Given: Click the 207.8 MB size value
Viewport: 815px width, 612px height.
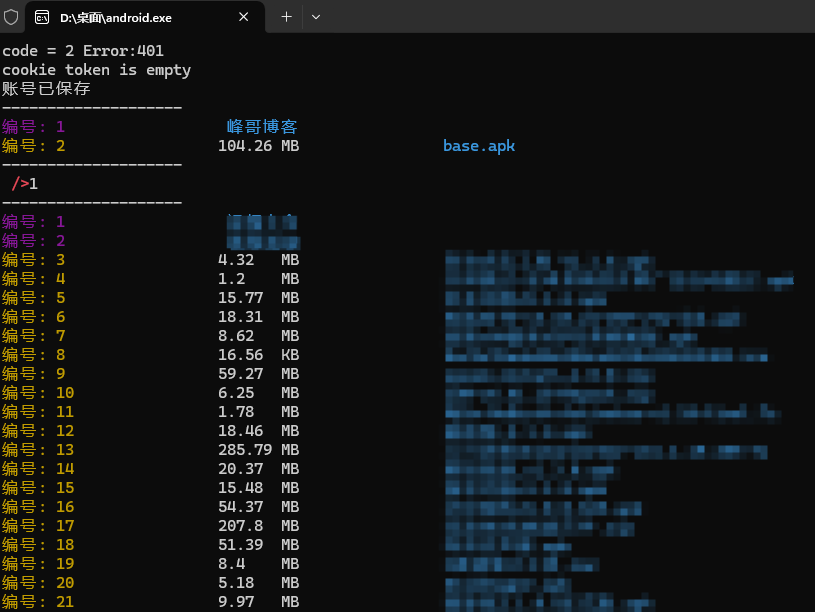Looking at the screenshot, I should [258, 526].
